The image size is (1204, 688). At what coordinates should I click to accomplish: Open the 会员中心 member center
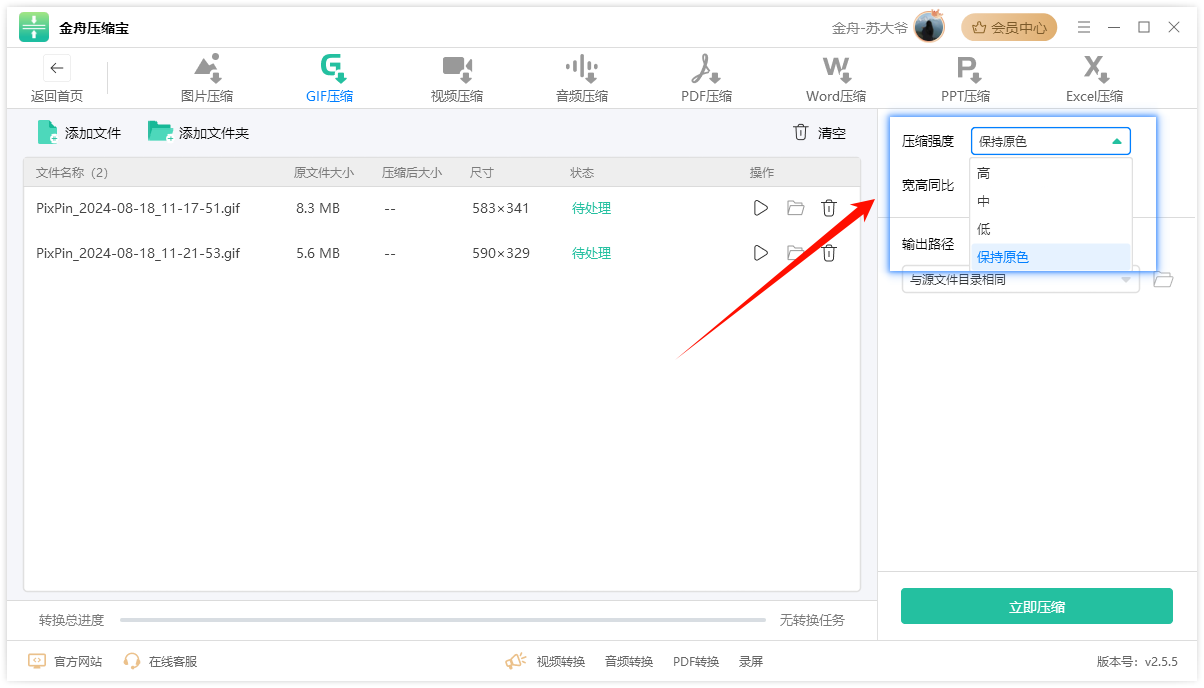tap(1009, 28)
